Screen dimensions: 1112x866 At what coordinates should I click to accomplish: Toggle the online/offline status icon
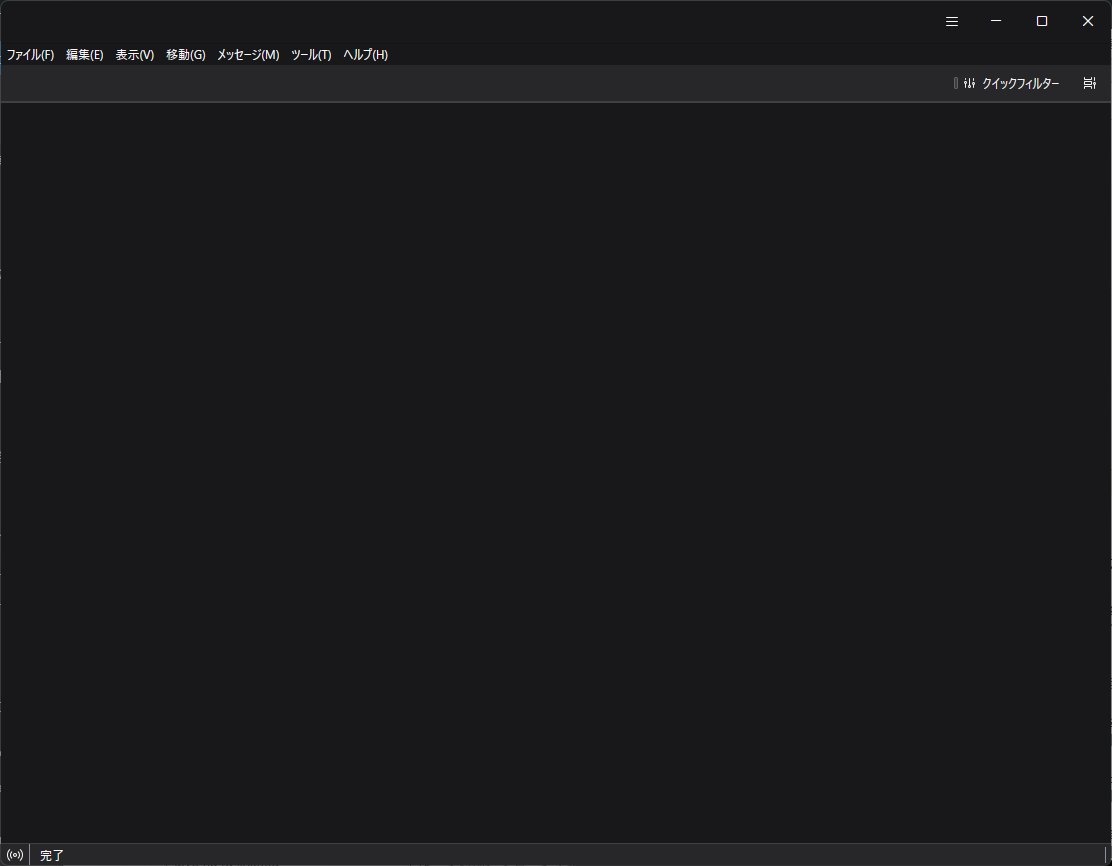15,855
